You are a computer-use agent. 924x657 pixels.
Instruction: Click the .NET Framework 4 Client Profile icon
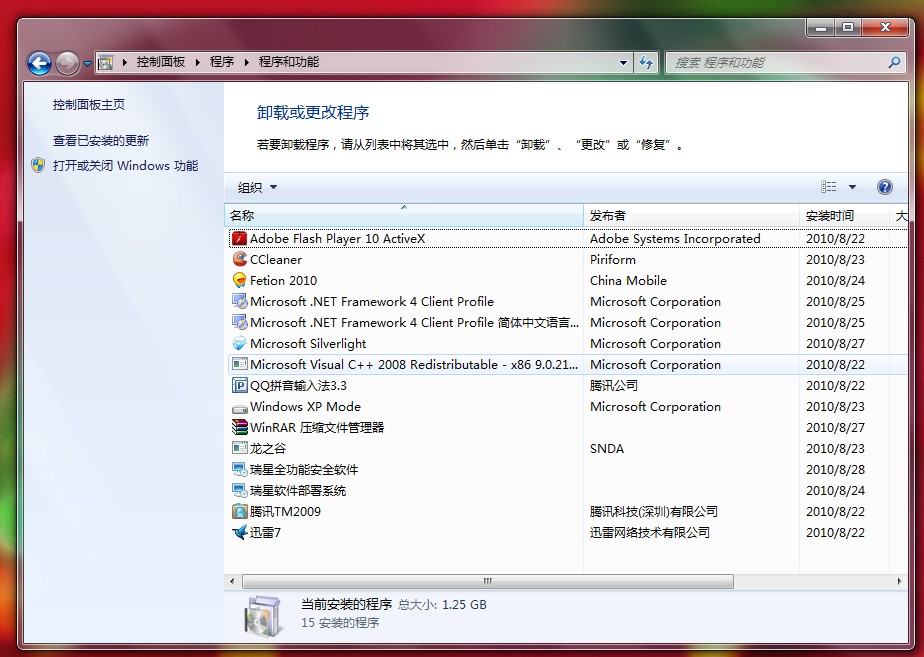[x=239, y=302]
